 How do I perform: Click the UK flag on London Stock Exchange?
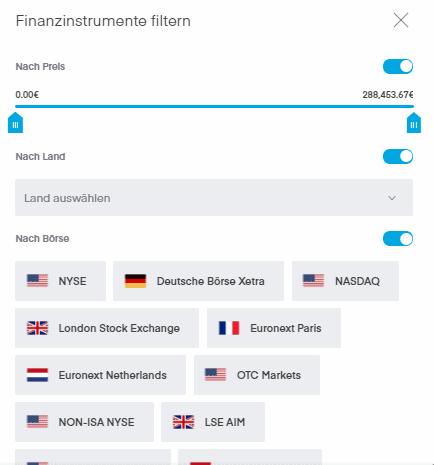(x=37, y=328)
